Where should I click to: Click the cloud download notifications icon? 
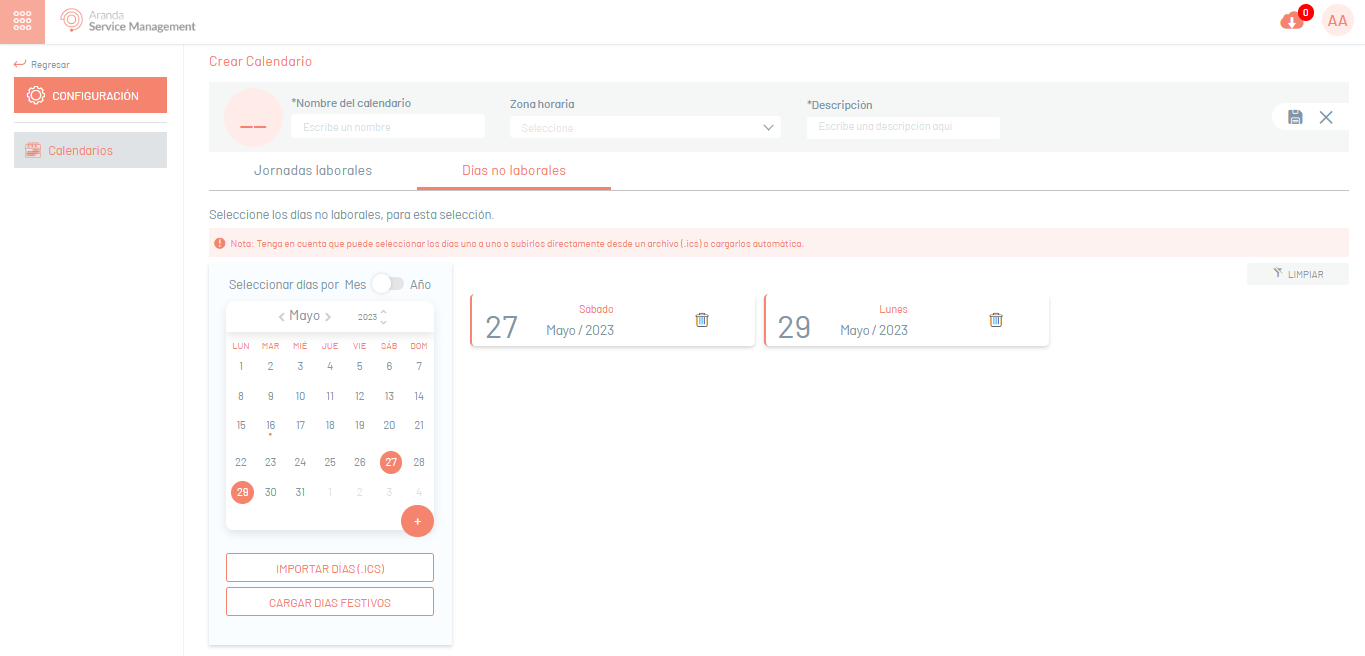point(1292,21)
